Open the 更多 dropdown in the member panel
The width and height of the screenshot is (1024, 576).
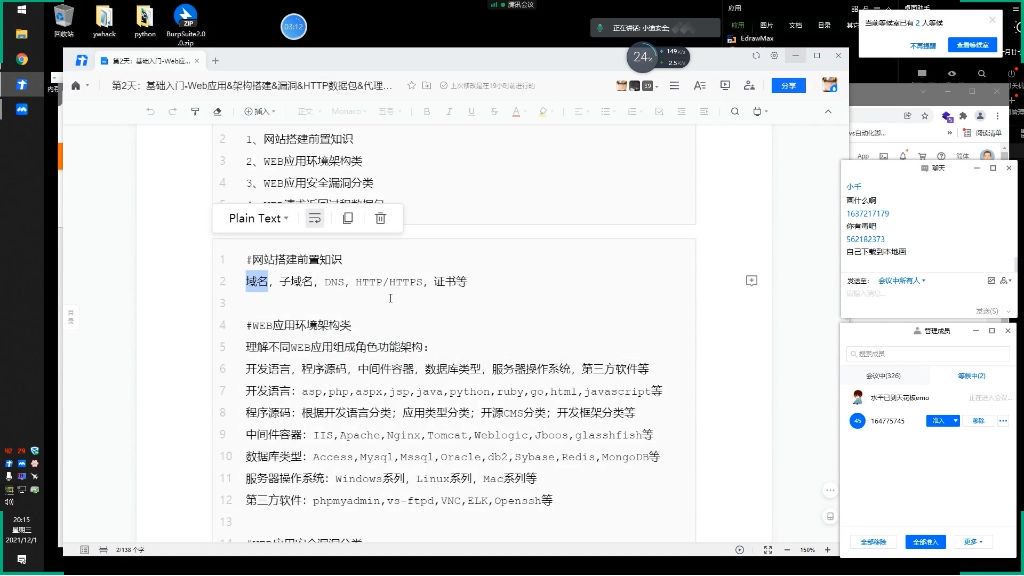coord(973,542)
